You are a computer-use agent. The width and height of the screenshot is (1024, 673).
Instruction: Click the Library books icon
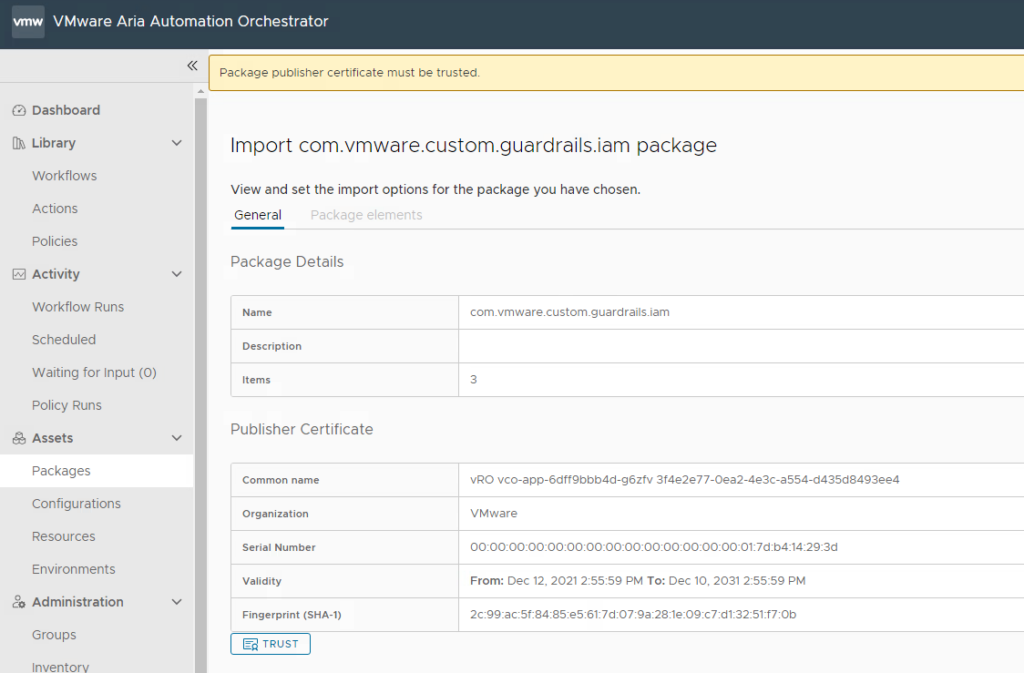point(19,143)
